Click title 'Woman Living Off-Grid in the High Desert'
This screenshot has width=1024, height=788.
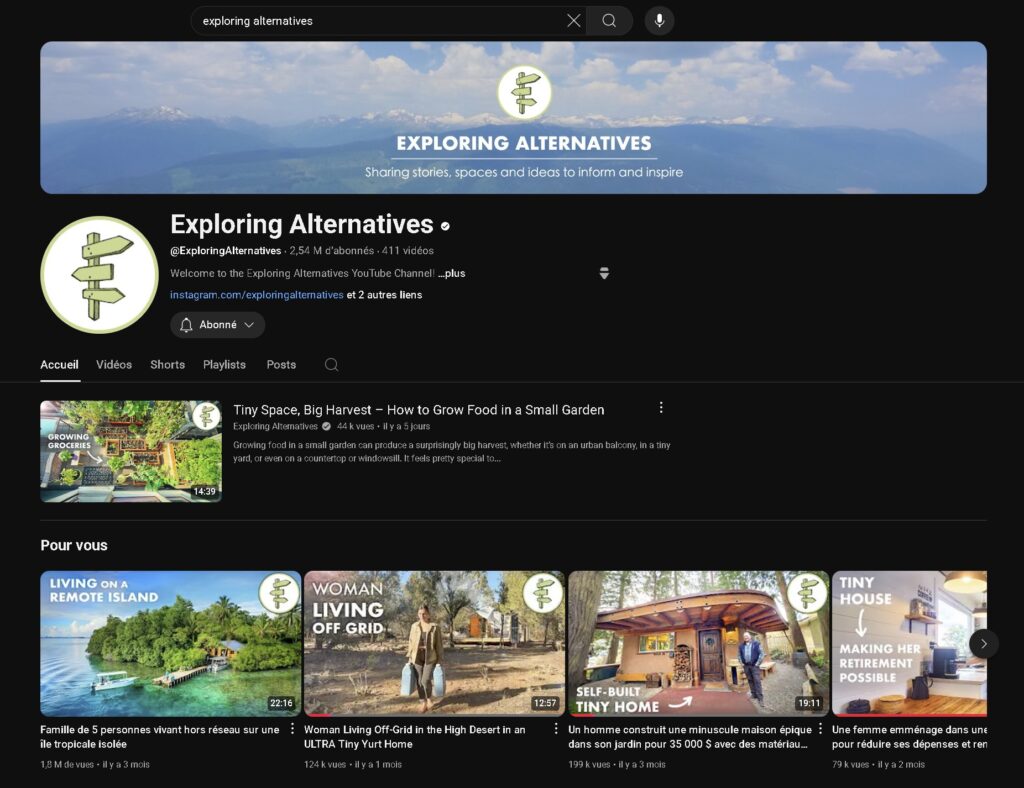coord(415,736)
